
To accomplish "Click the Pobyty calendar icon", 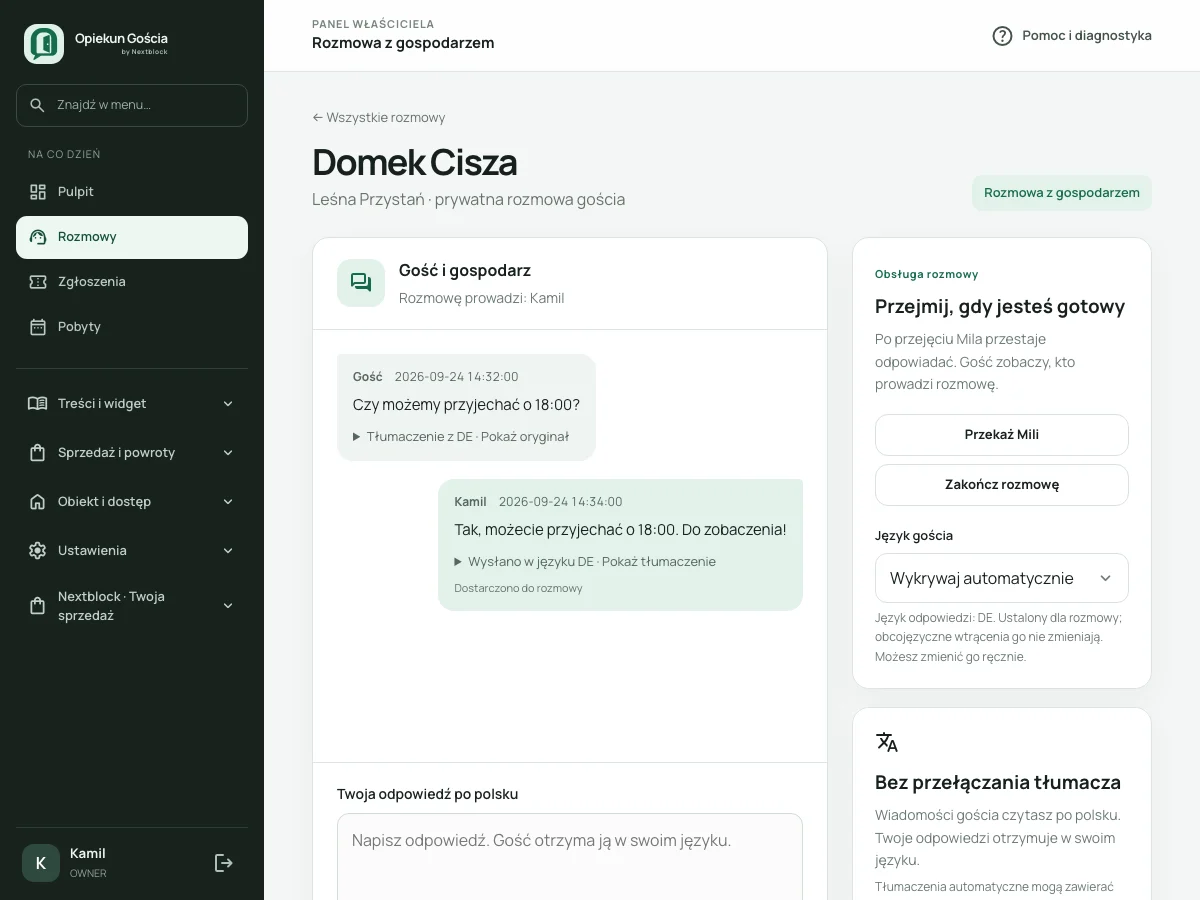I will (x=38, y=327).
